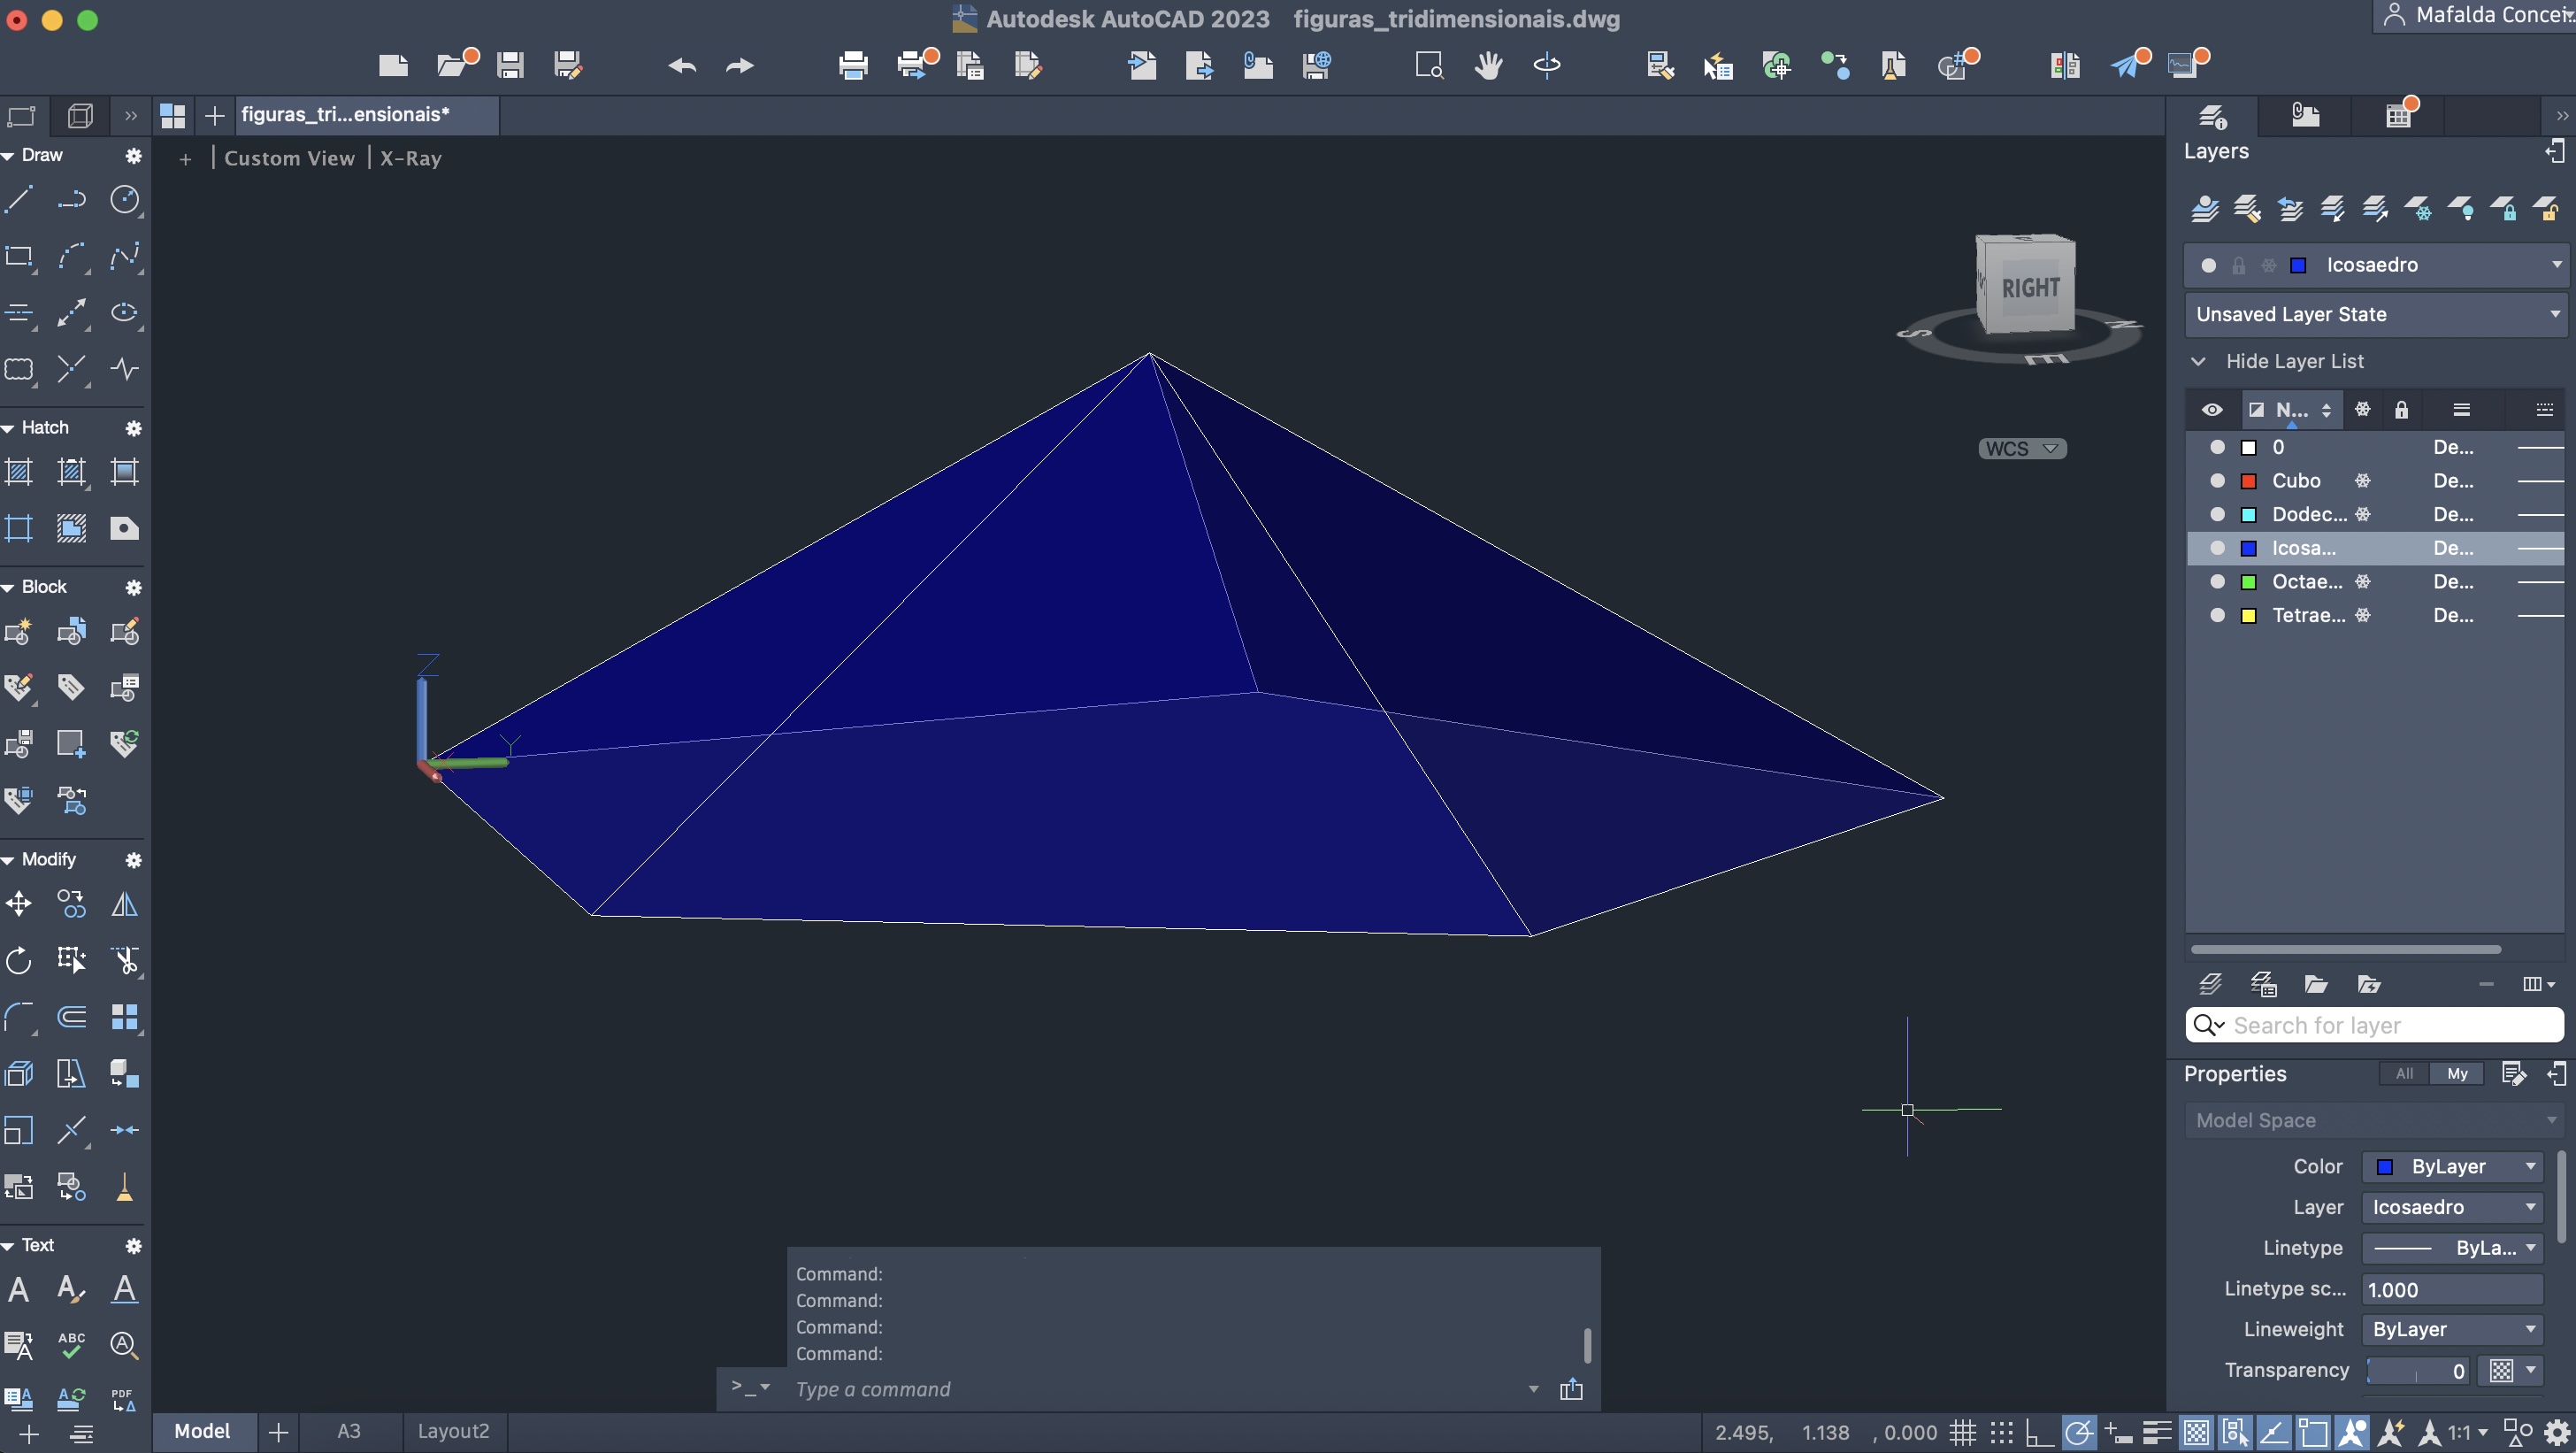The width and height of the screenshot is (2576, 1453).
Task: Click the Plot printer icon
Action: pos(852,66)
